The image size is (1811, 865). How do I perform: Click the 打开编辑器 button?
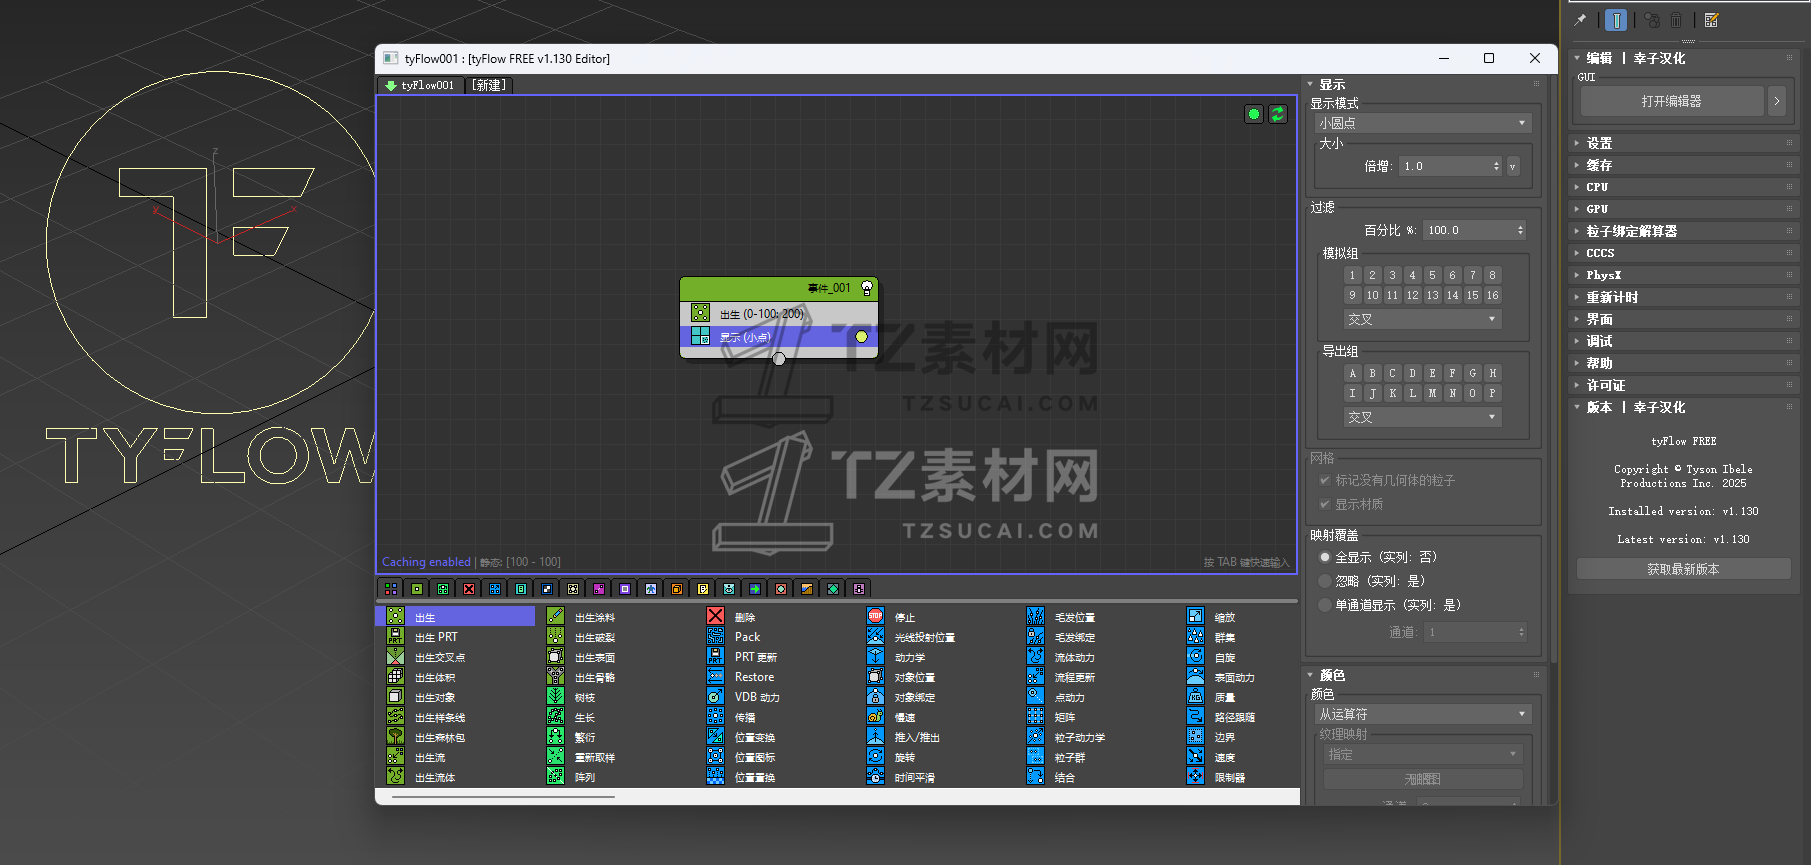coord(1671,101)
